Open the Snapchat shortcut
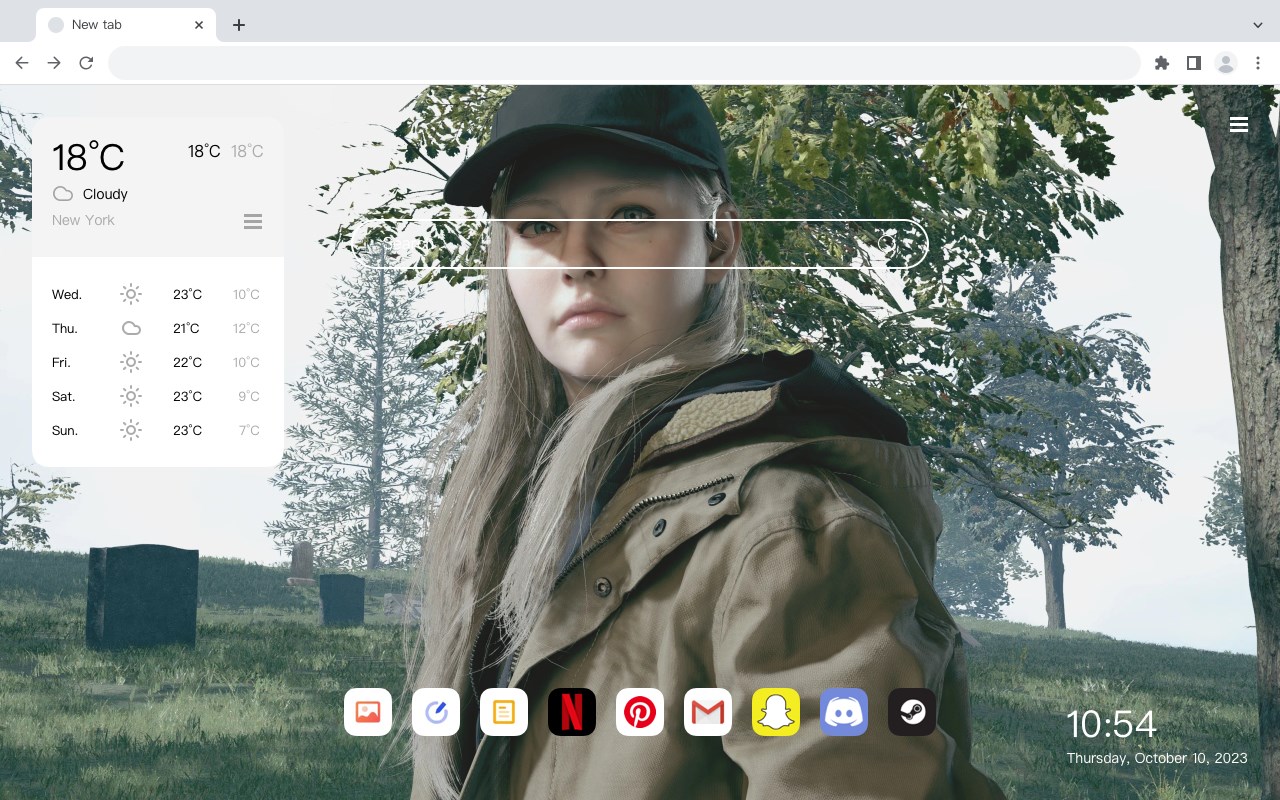Image resolution: width=1280 pixels, height=800 pixels. [x=776, y=712]
